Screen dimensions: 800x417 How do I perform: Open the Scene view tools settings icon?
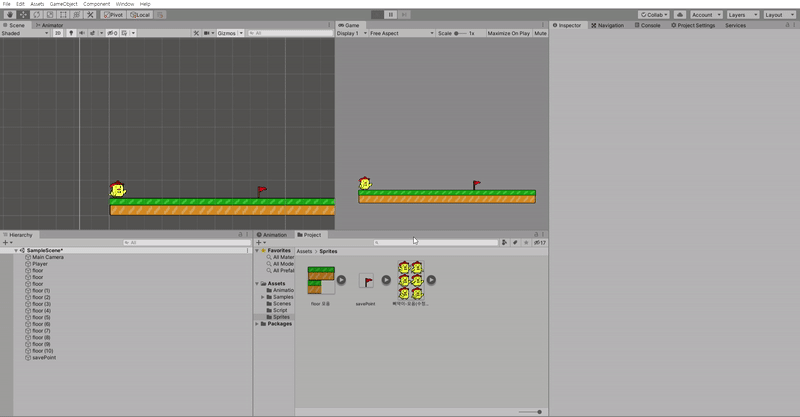click(196, 33)
